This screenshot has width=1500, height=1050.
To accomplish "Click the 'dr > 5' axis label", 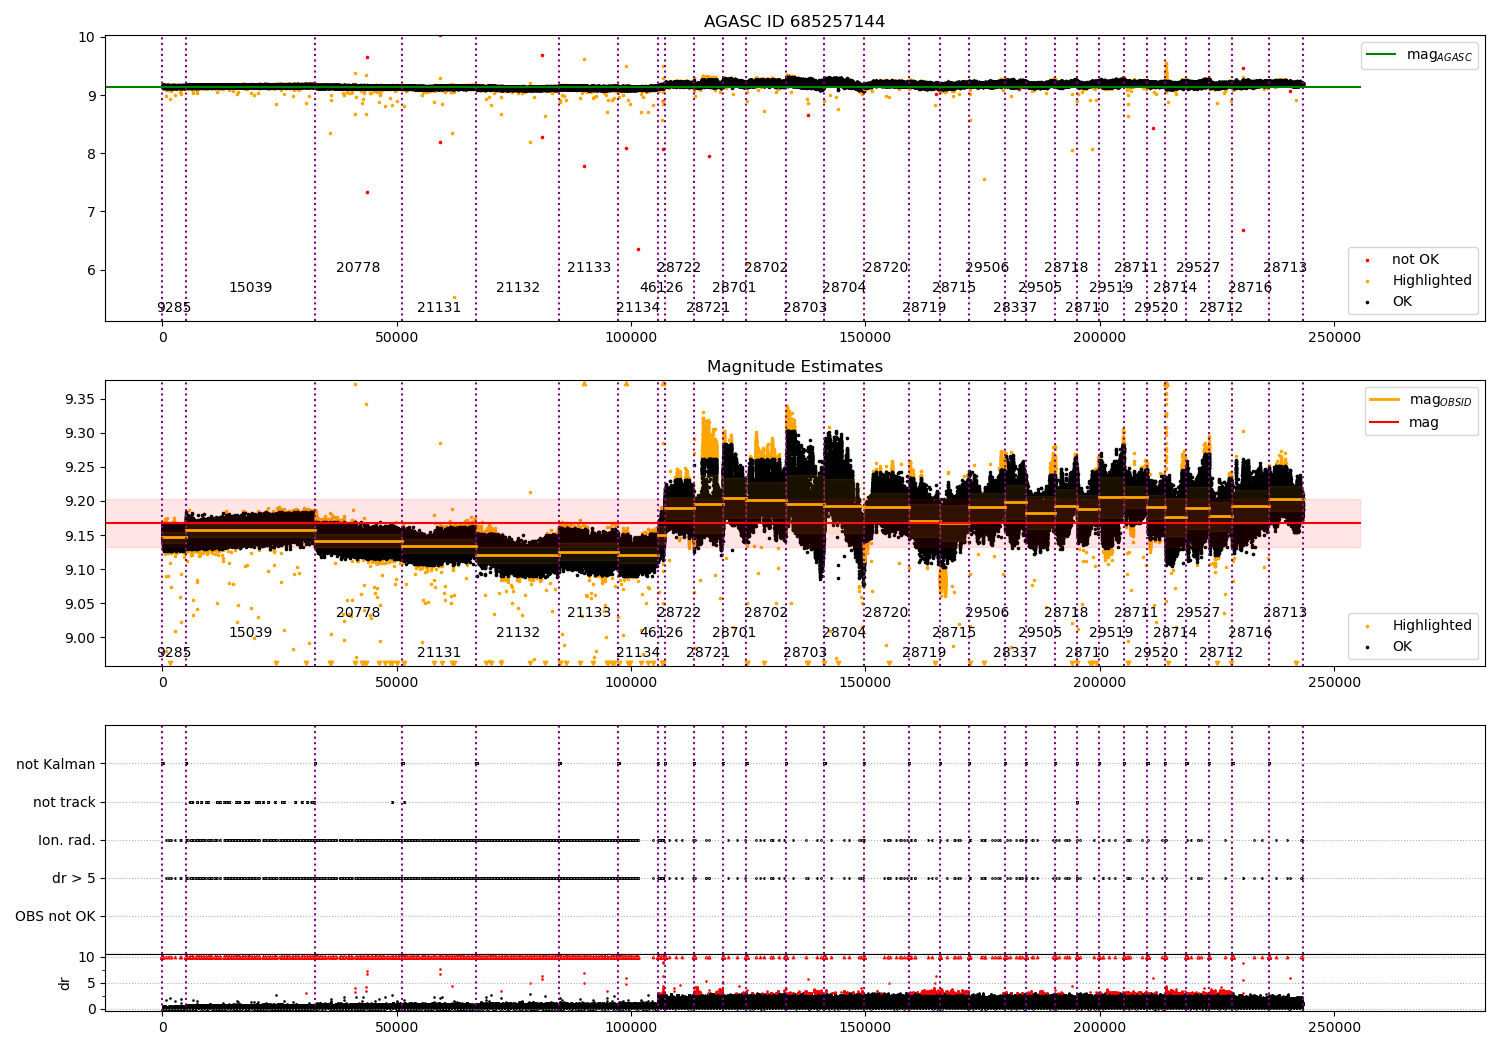I will (x=74, y=878).
